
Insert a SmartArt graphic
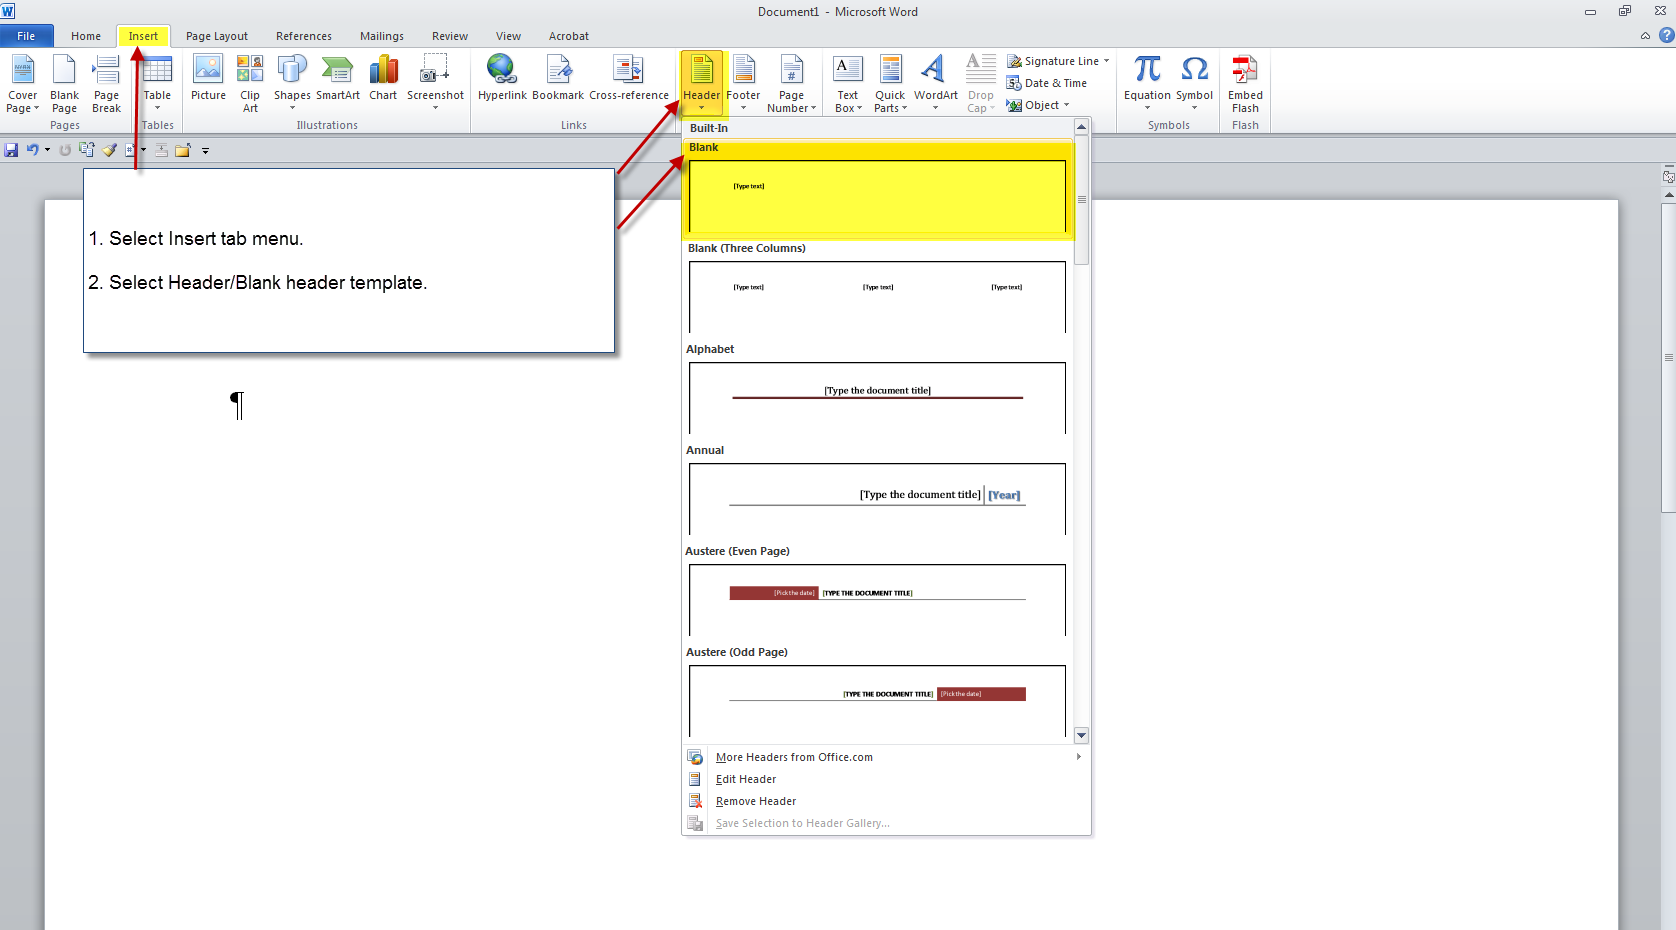pos(338,78)
